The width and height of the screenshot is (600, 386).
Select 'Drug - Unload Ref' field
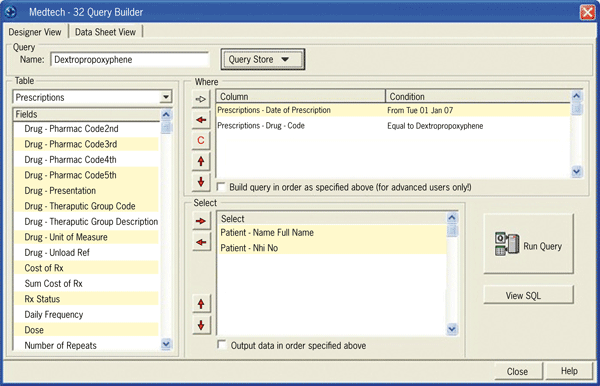86,253
